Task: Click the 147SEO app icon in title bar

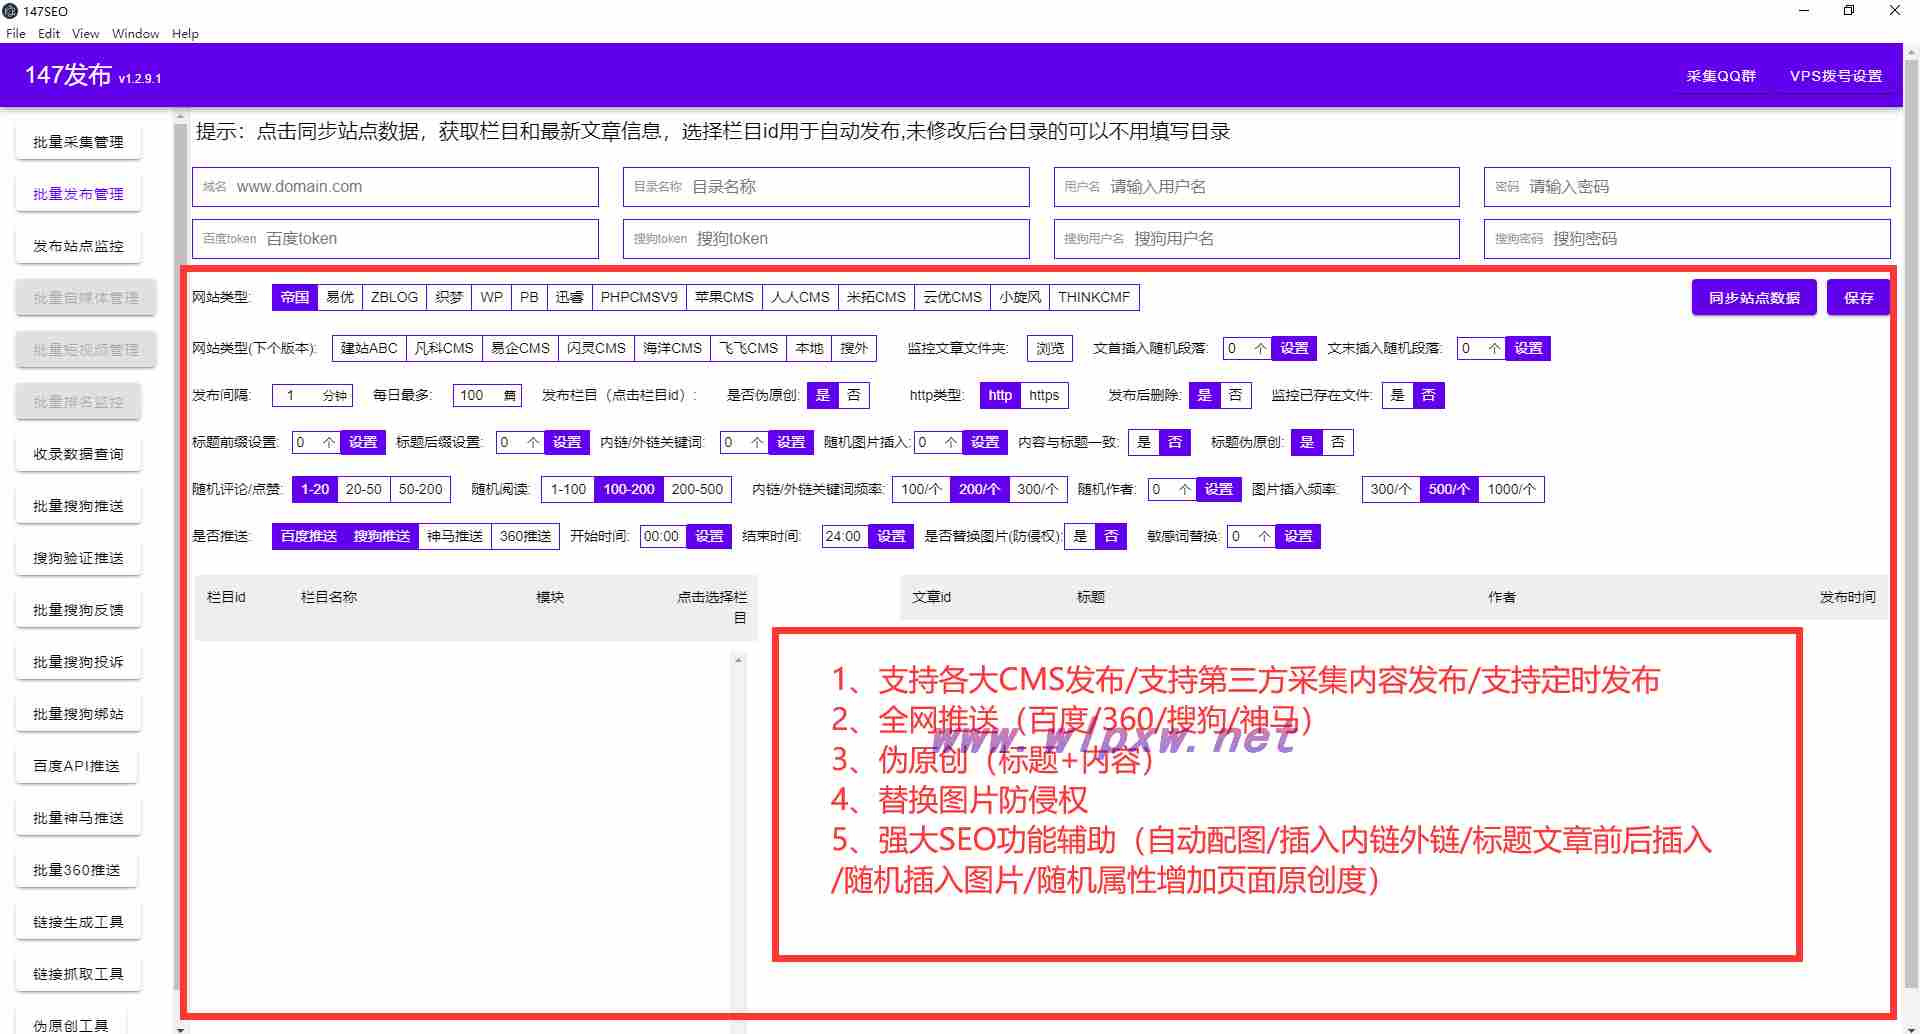Action: point(11,11)
